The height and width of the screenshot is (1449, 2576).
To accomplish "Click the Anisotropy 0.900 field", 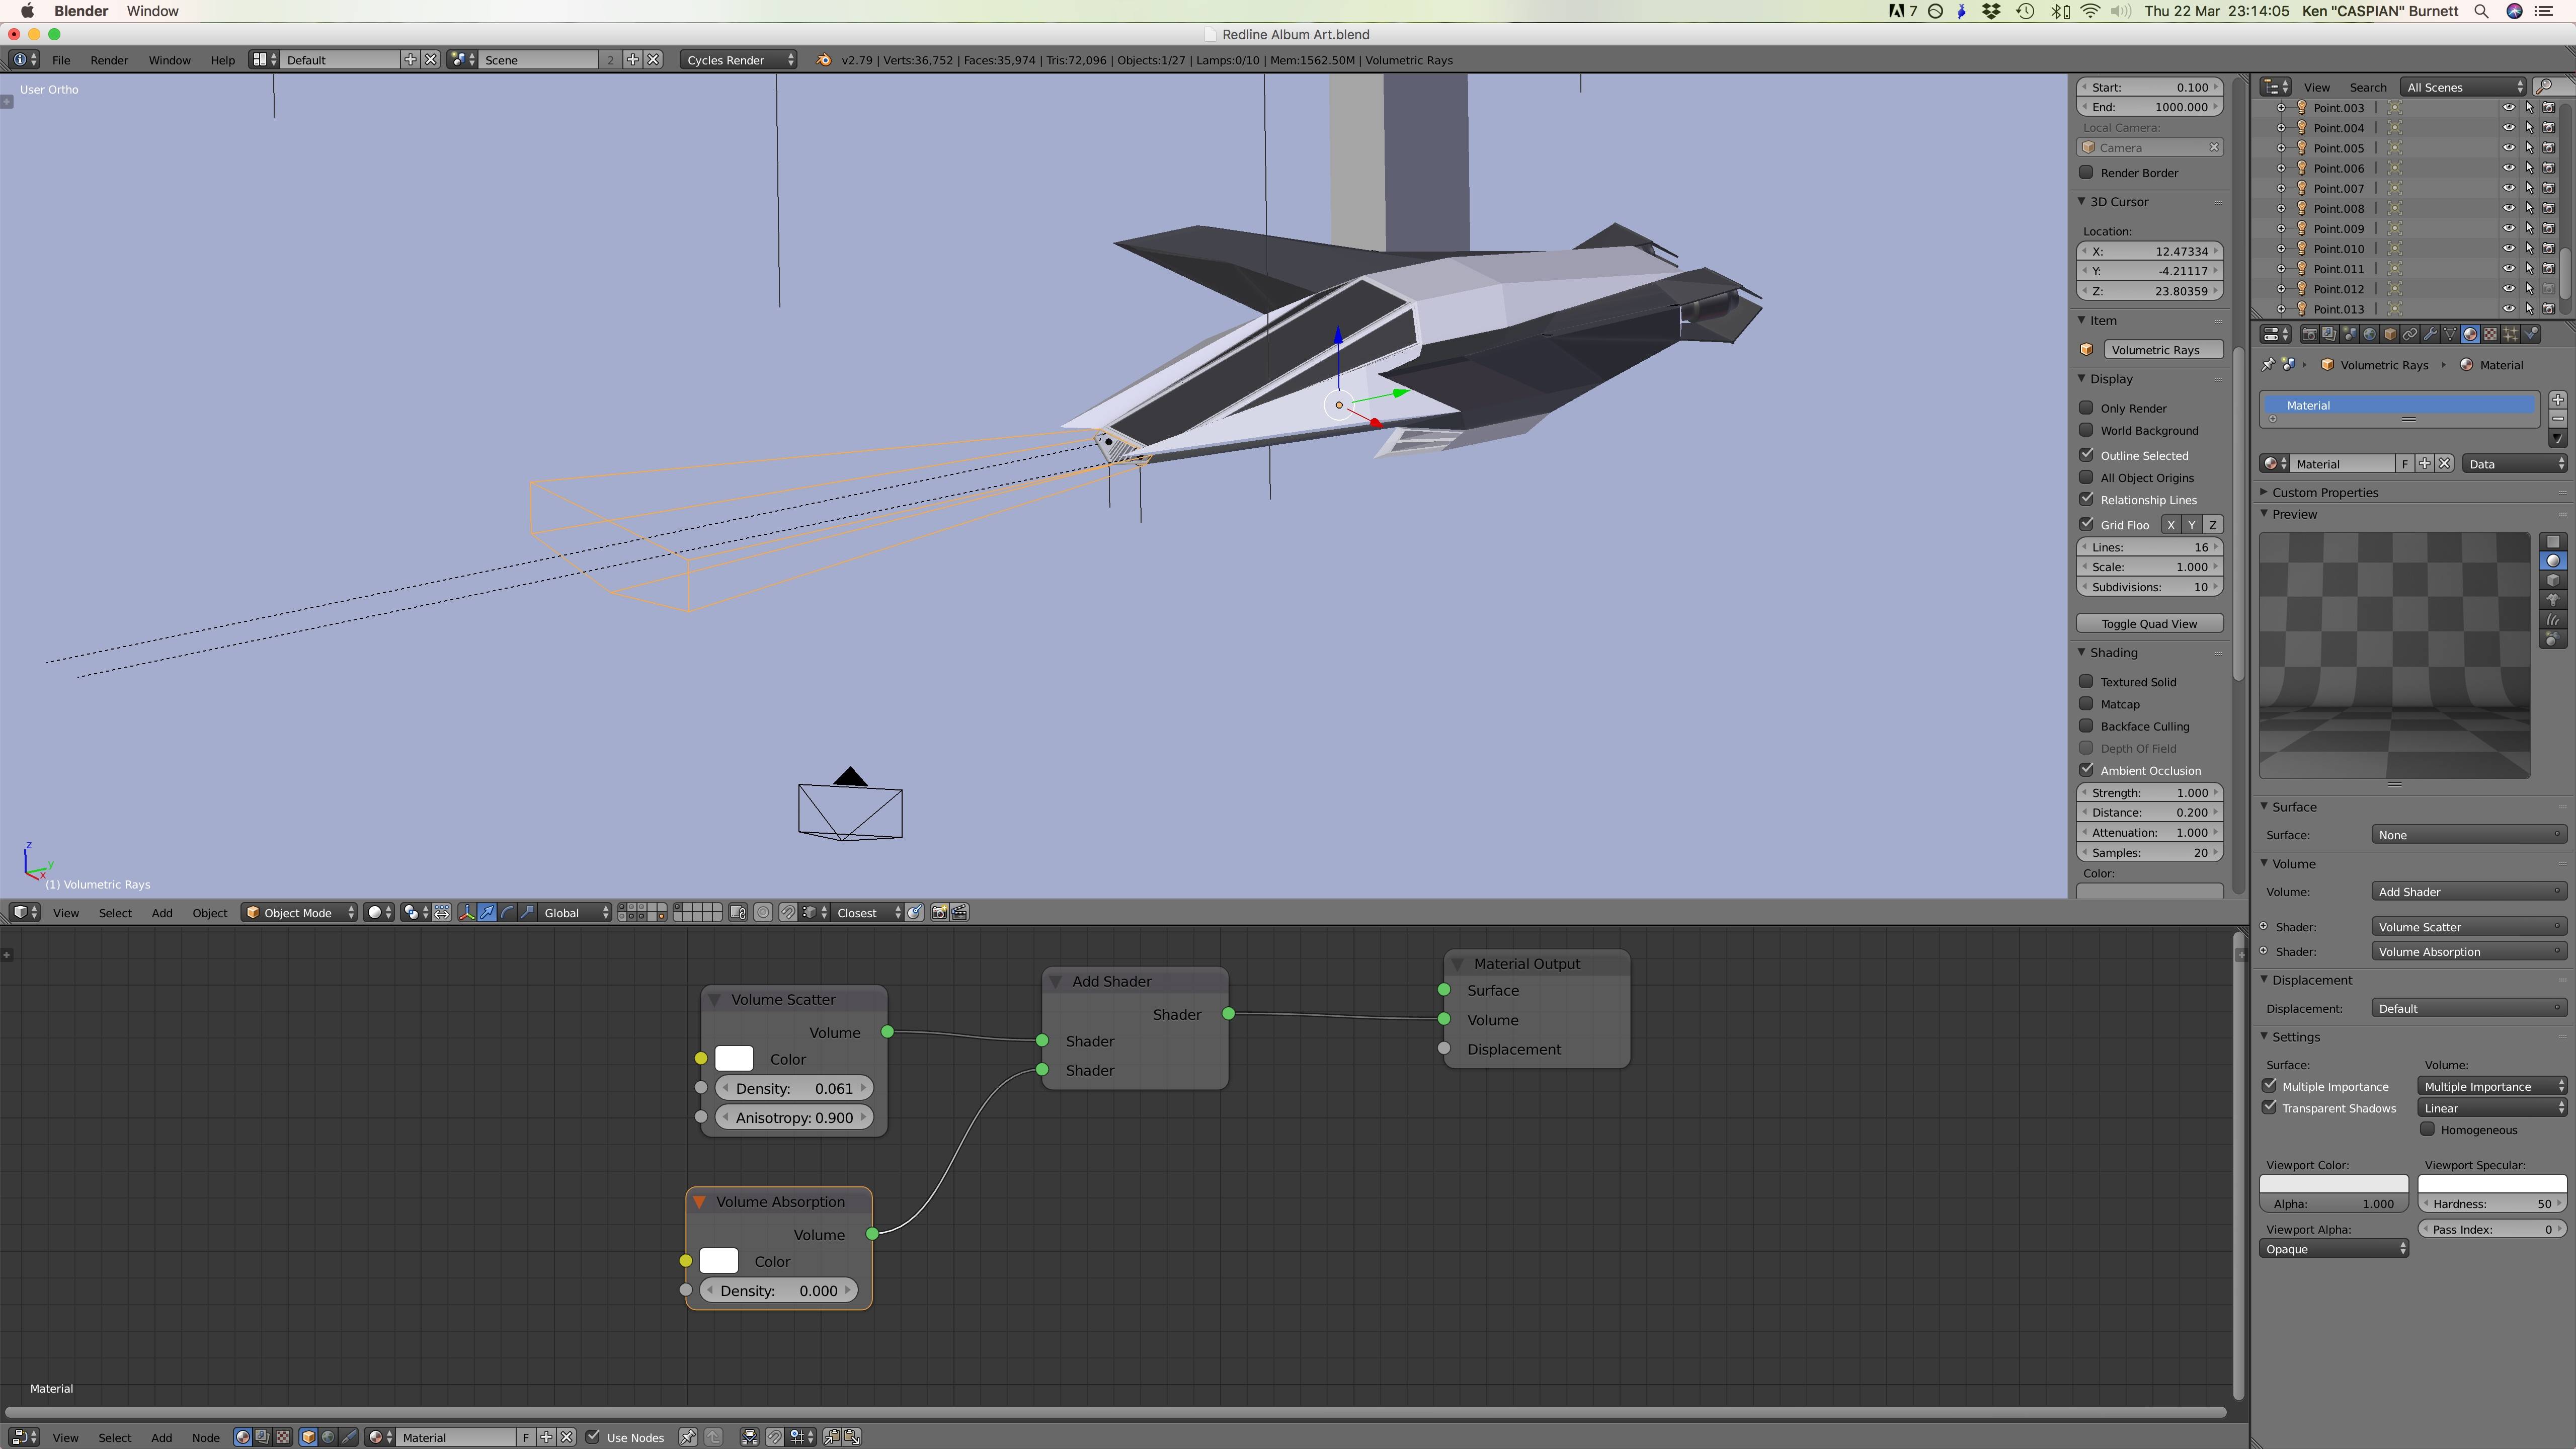I will (794, 1118).
